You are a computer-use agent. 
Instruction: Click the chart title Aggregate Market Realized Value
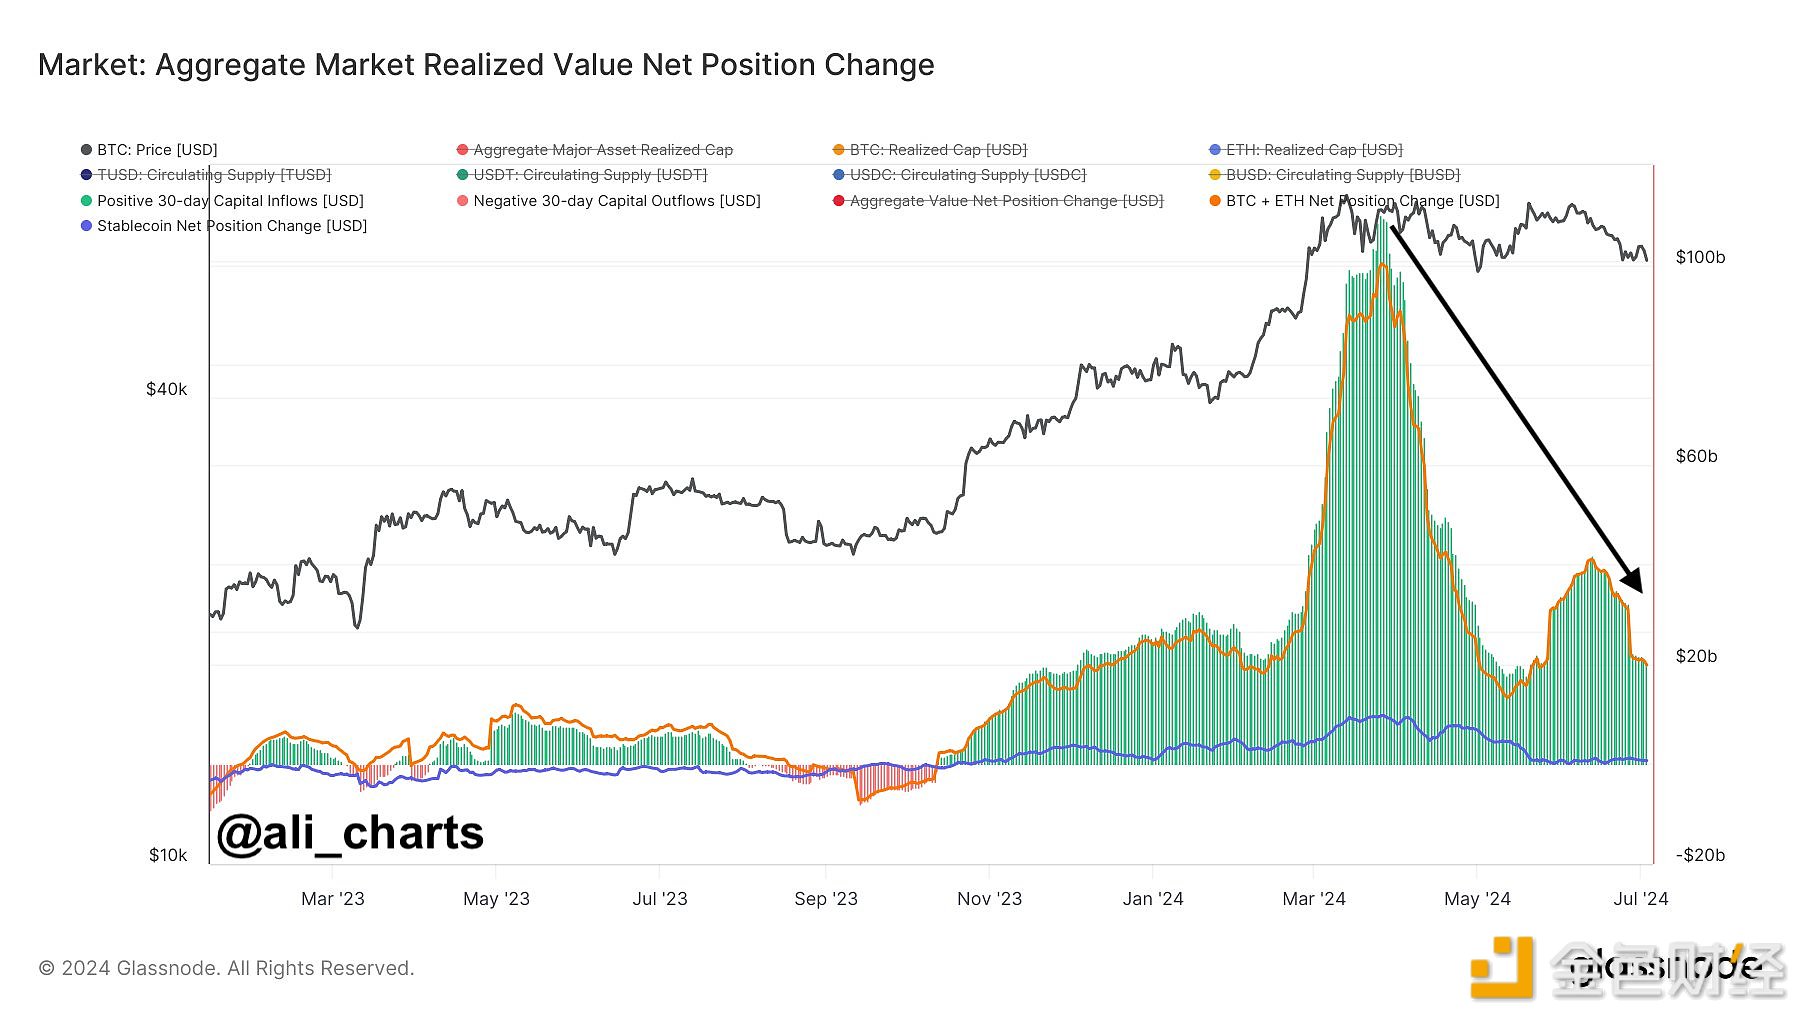tap(486, 65)
